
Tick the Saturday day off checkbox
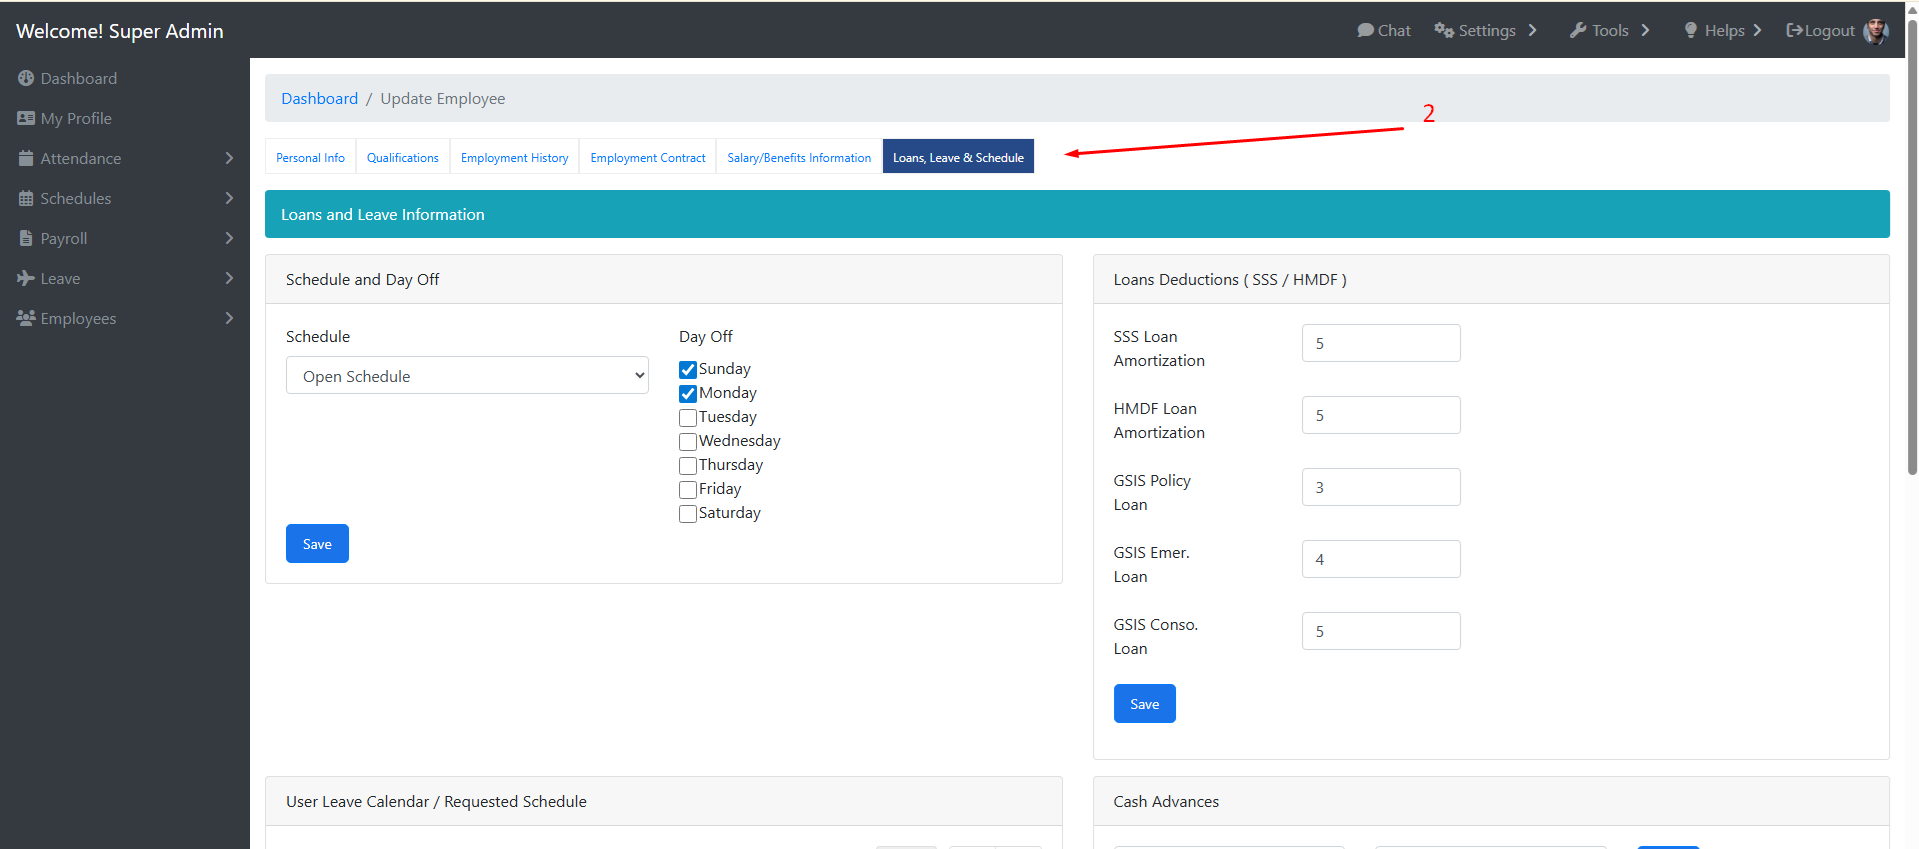coord(688,514)
